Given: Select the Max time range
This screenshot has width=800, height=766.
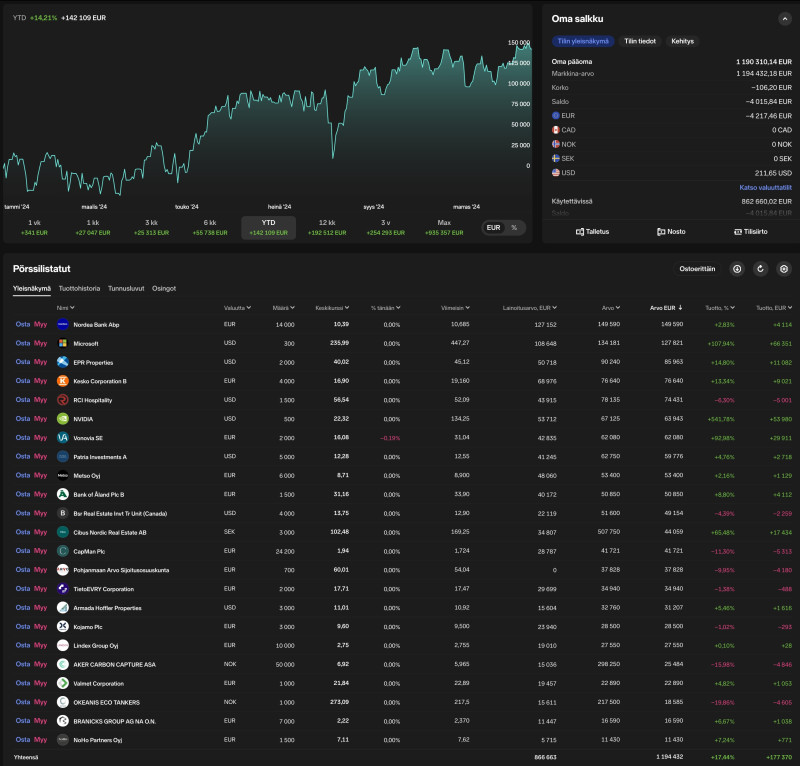Looking at the screenshot, I should pos(444,228).
